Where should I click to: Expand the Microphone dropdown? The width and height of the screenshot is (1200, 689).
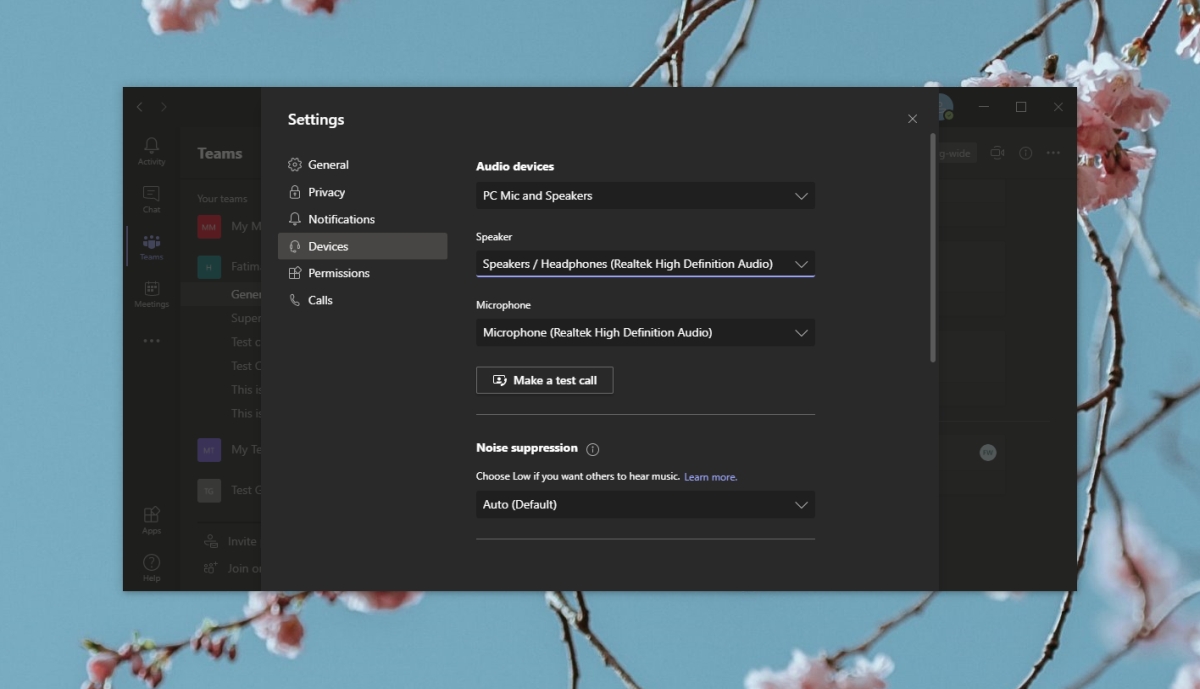645,333
